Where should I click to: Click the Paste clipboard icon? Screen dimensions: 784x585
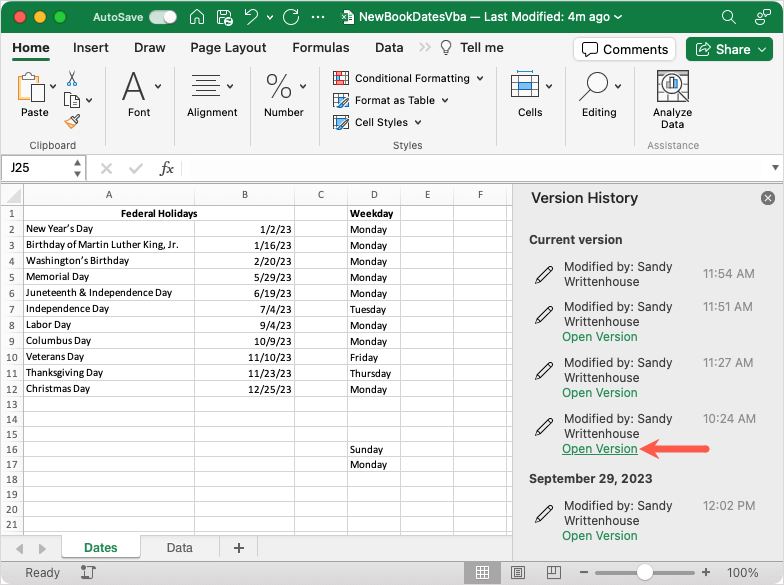(33, 88)
